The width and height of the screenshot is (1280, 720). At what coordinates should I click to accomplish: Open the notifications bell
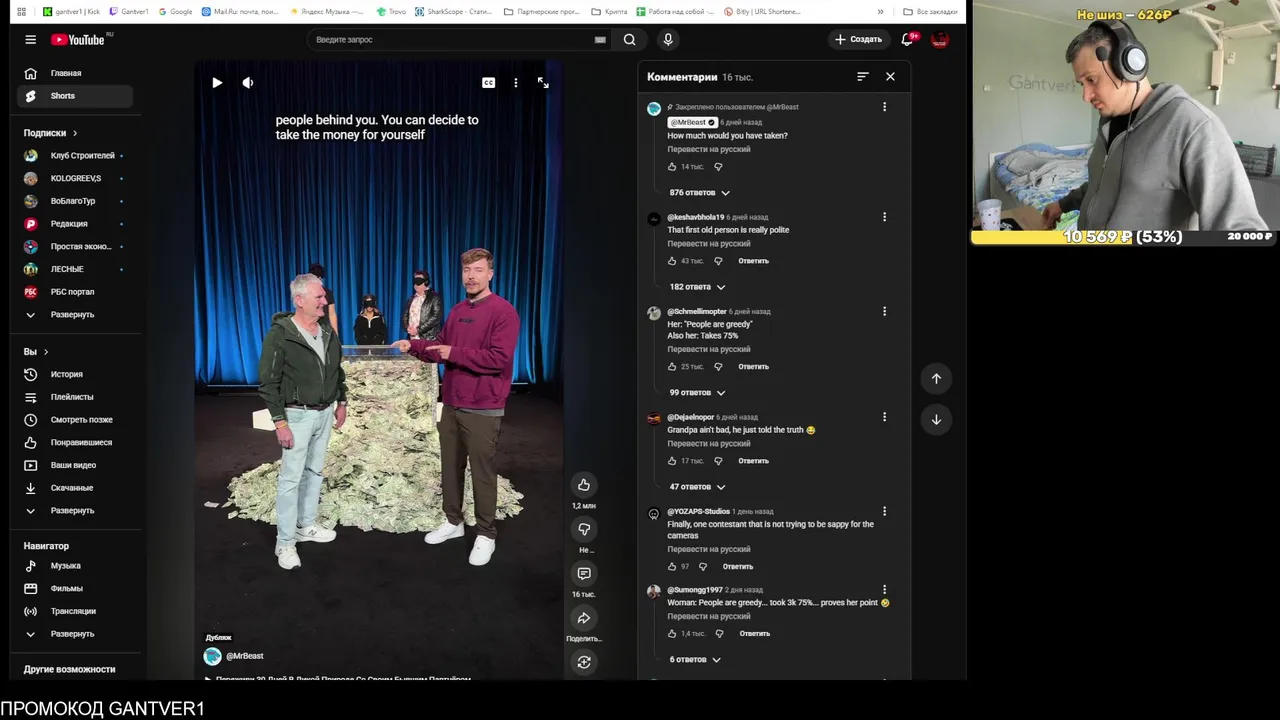tap(907, 40)
